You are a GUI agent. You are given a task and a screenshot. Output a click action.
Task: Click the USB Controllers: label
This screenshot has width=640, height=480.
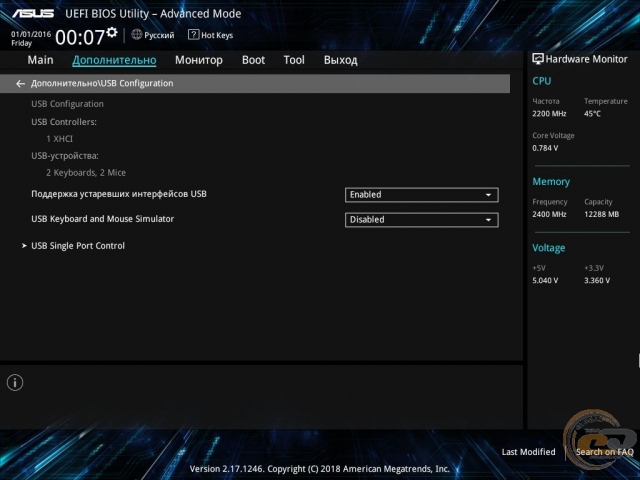click(64, 122)
